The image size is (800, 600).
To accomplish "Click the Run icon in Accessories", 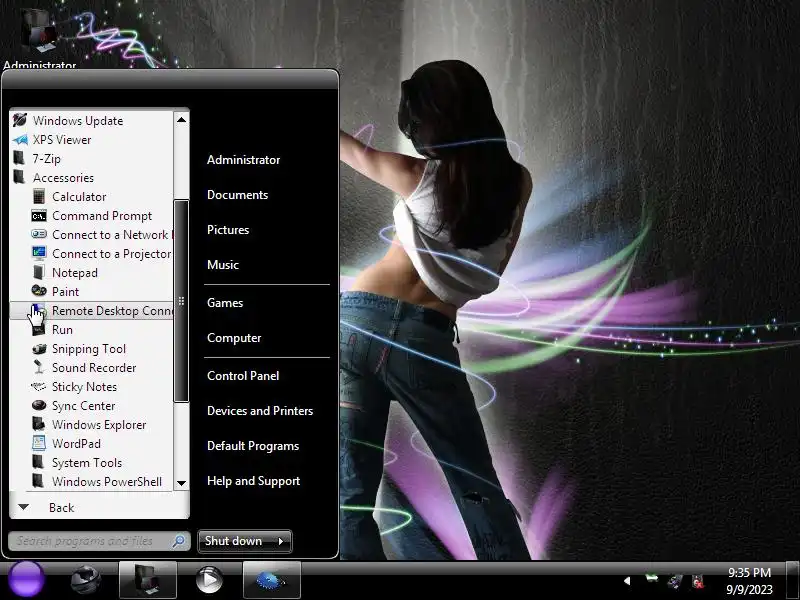I will coord(39,330).
